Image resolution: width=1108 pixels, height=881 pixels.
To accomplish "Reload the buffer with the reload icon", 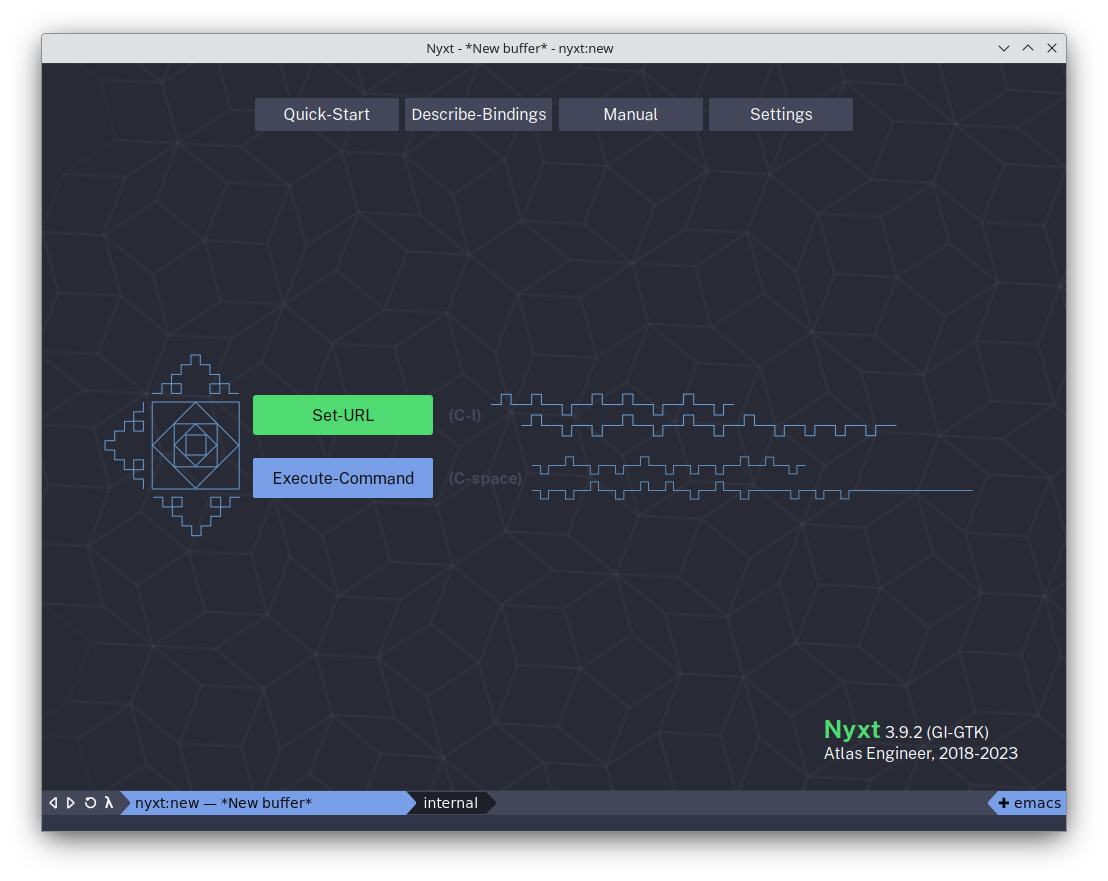I will (90, 803).
